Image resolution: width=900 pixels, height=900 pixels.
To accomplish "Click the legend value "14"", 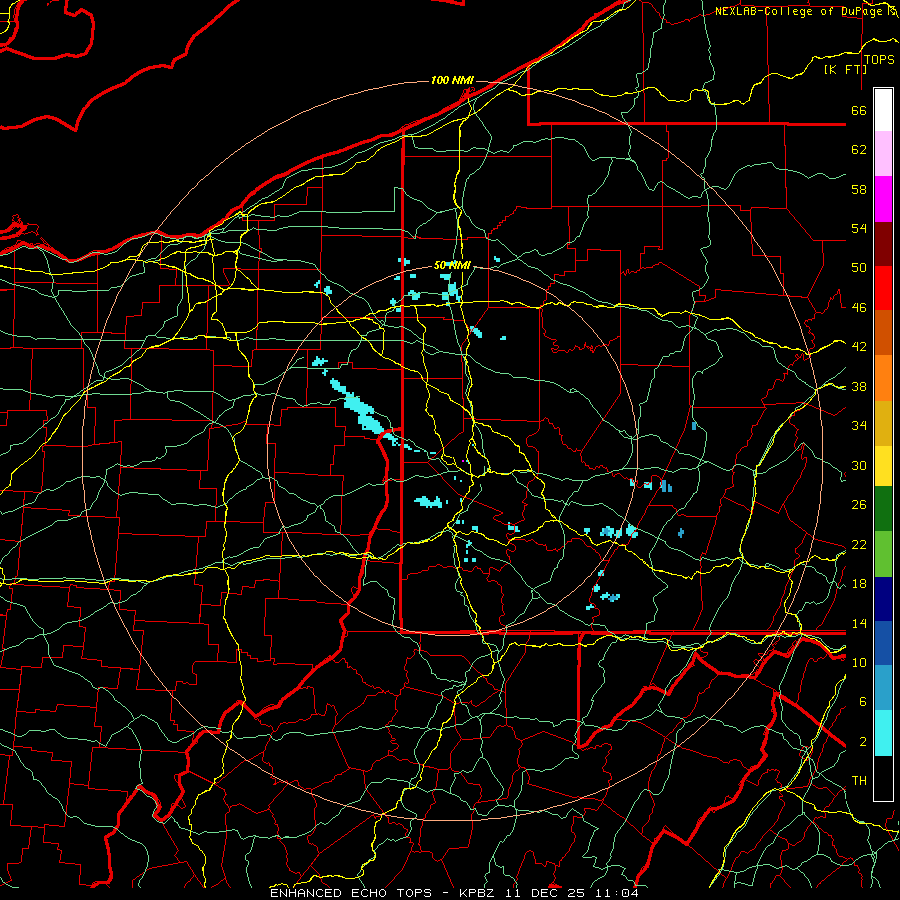I will pyautogui.click(x=859, y=623).
